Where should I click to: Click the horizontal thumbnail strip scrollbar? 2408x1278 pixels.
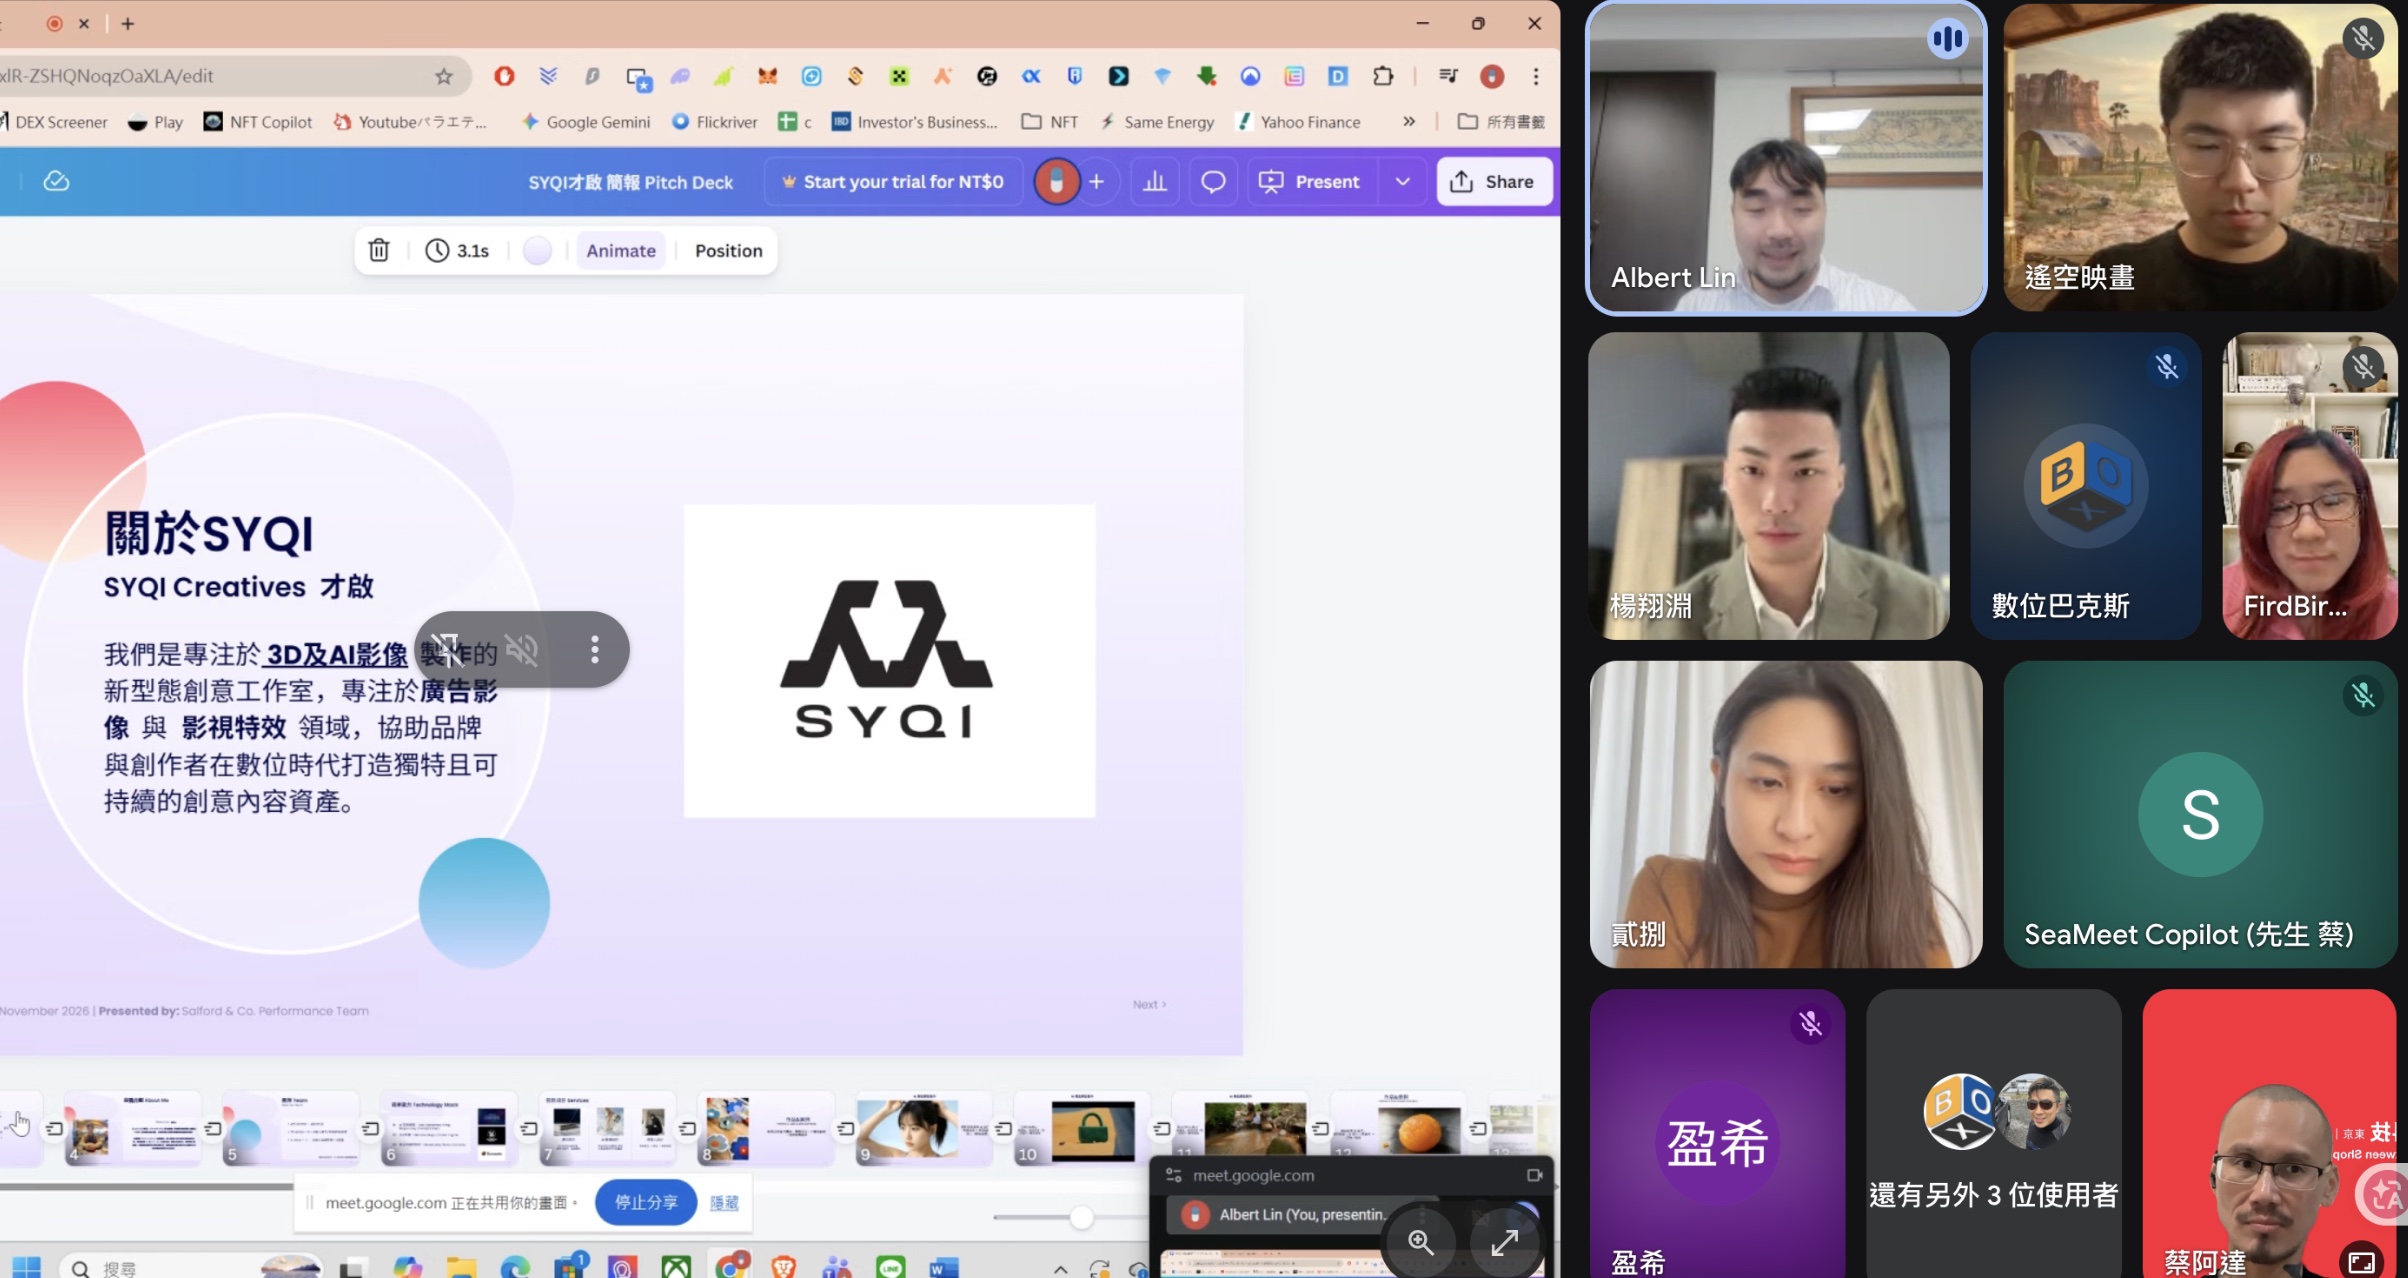[x=146, y=1187]
